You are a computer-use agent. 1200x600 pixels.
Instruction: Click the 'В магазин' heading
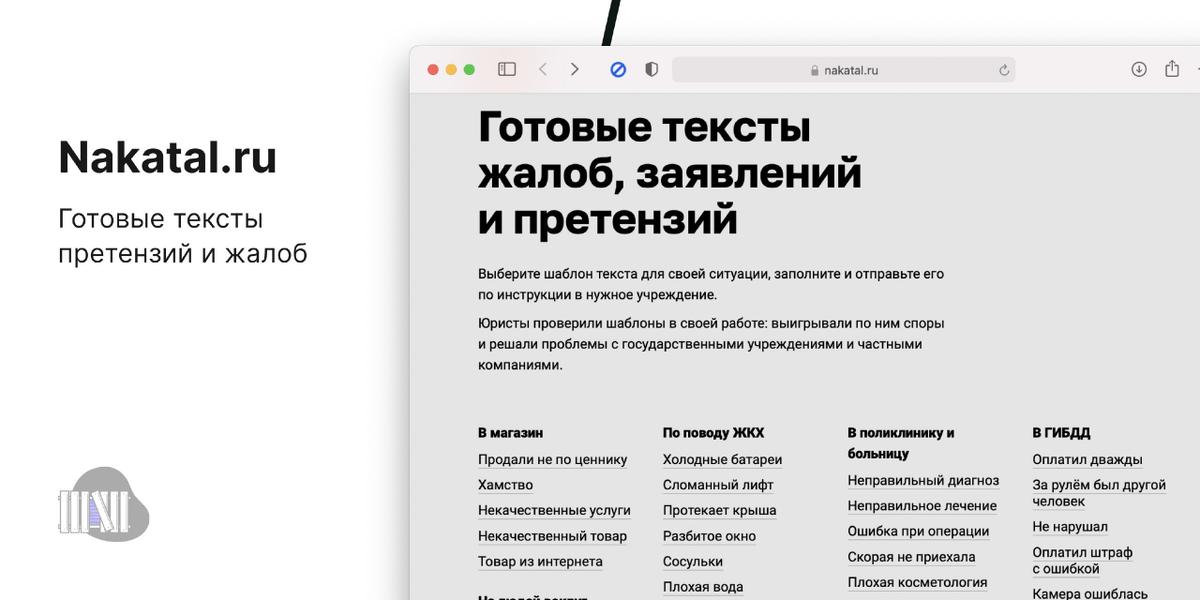(x=510, y=433)
